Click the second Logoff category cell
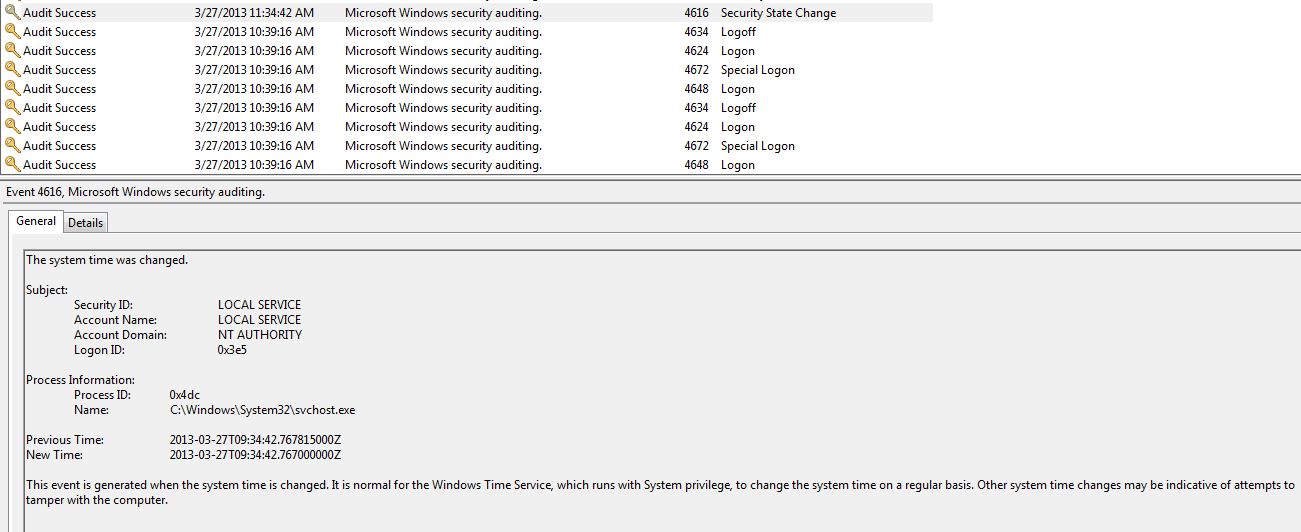1301x532 pixels. click(x=738, y=108)
